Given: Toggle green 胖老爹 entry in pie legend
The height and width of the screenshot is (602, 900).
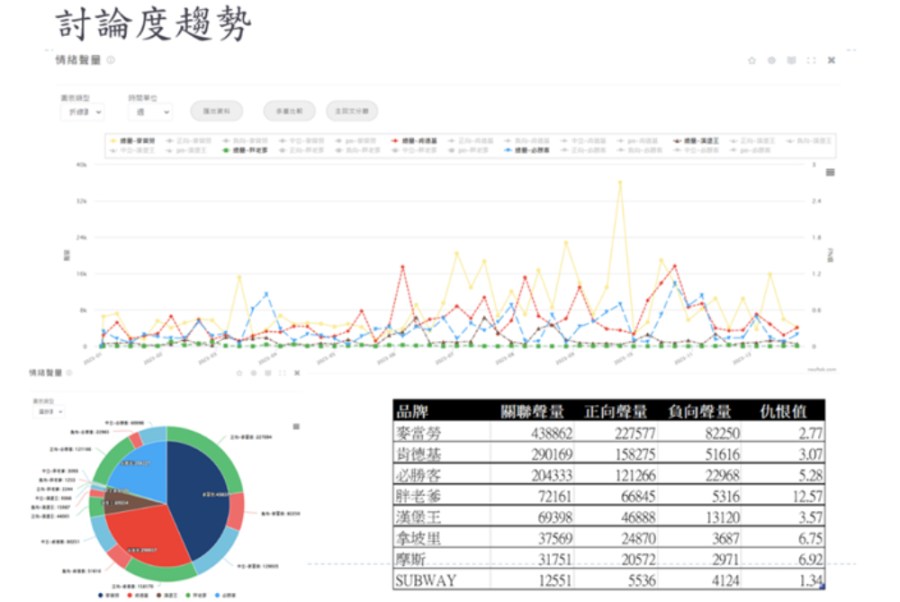Looking at the screenshot, I should [x=197, y=596].
